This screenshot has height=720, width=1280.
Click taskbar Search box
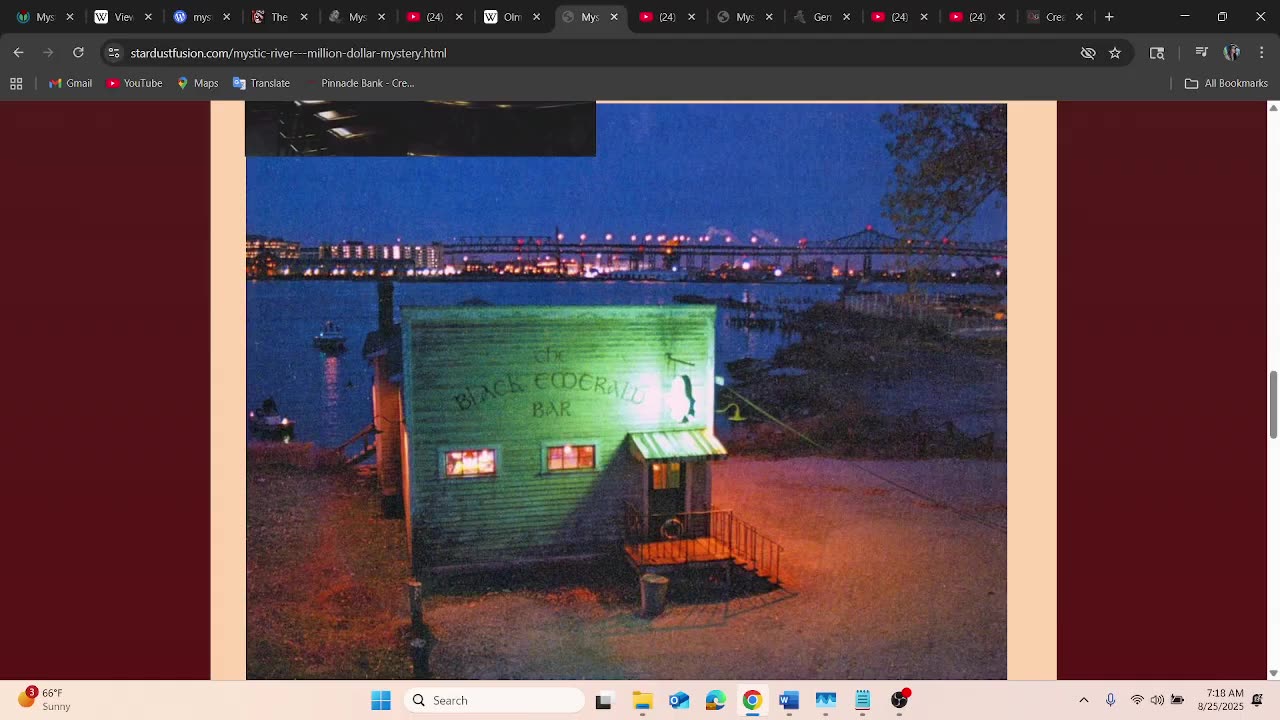(x=494, y=700)
